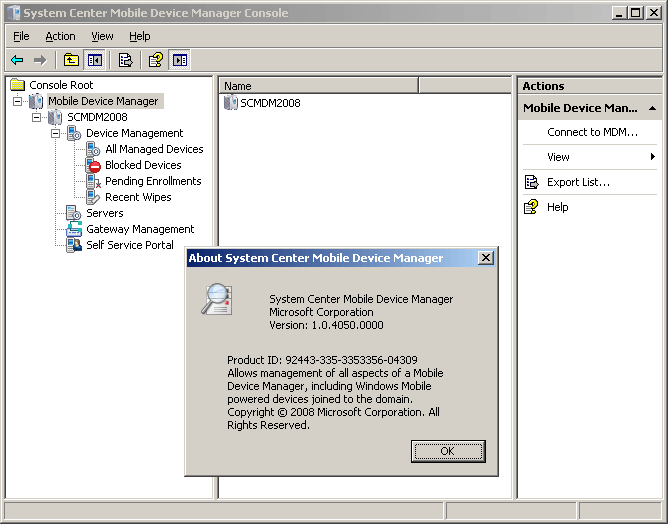Image resolution: width=668 pixels, height=524 pixels.
Task: Select SCMDM2008 text in the list pane
Action: tap(270, 103)
